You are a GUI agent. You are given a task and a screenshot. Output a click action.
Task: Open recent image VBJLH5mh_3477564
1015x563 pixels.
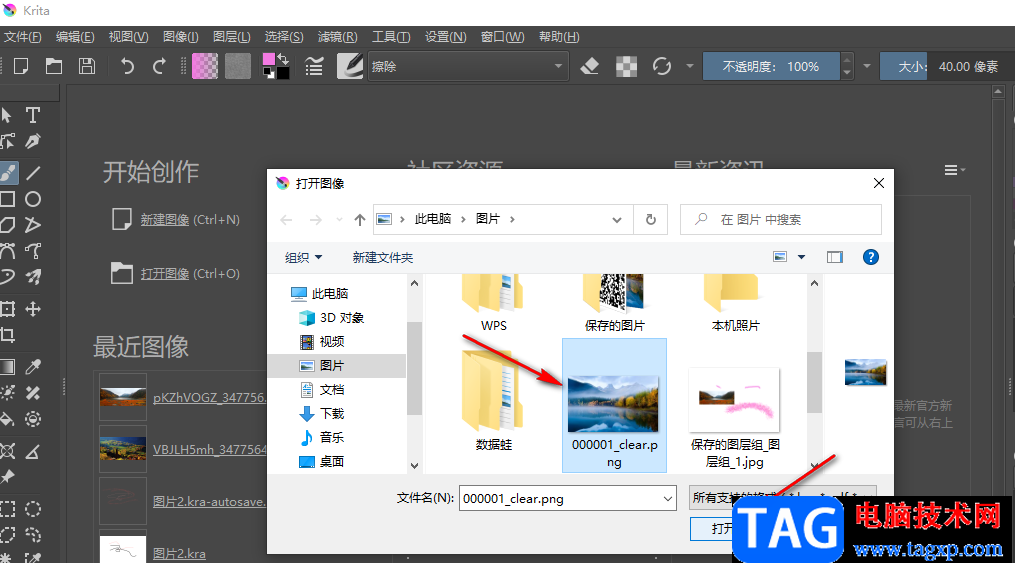[209, 449]
